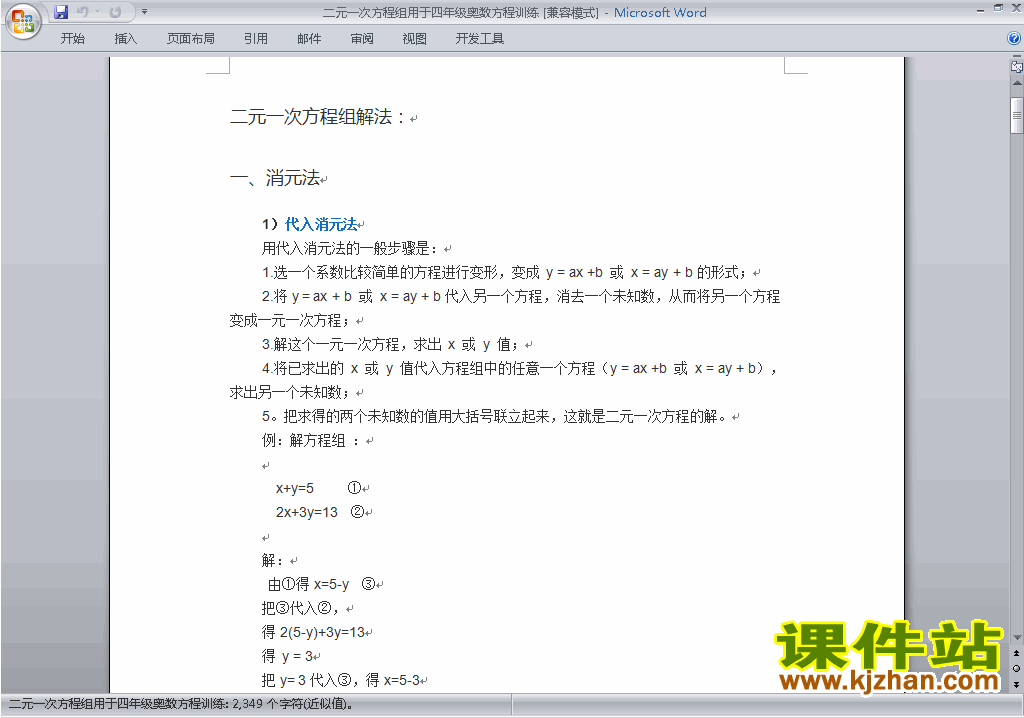This screenshot has height=718, width=1024.
Task: Open the blue Help question mark icon
Action: (x=1014, y=39)
